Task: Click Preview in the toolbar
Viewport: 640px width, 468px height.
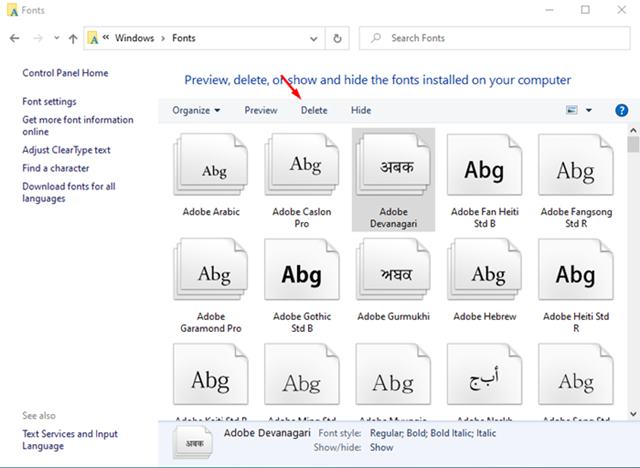Action: coord(261,110)
